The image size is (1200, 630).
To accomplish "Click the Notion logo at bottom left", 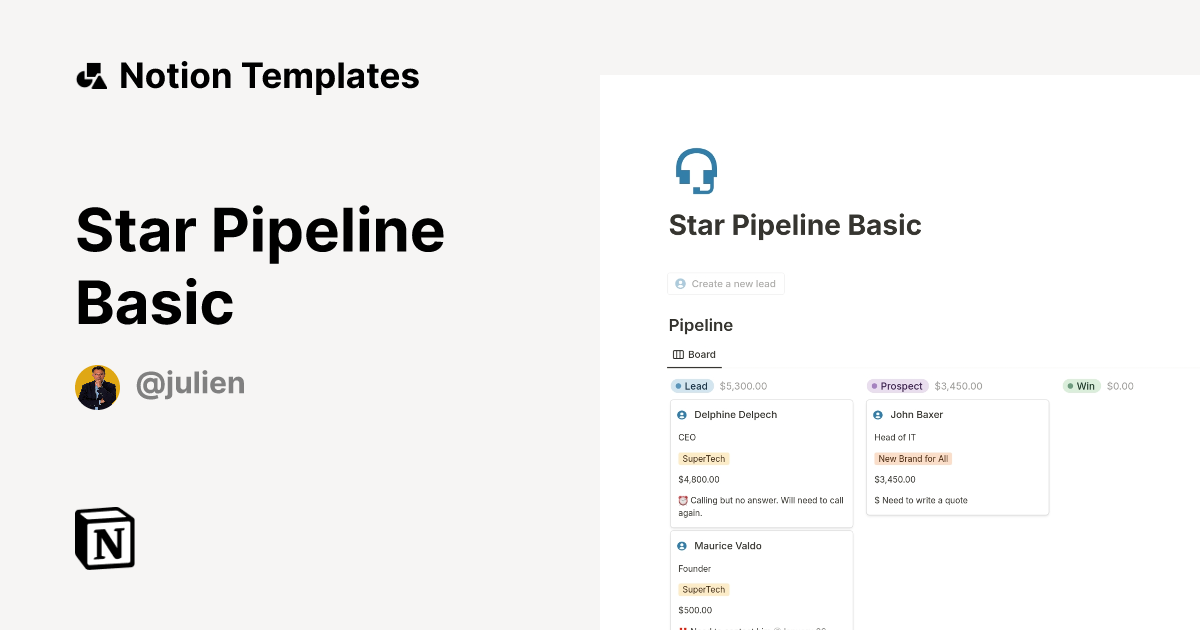I will pyautogui.click(x=104, y=538).
